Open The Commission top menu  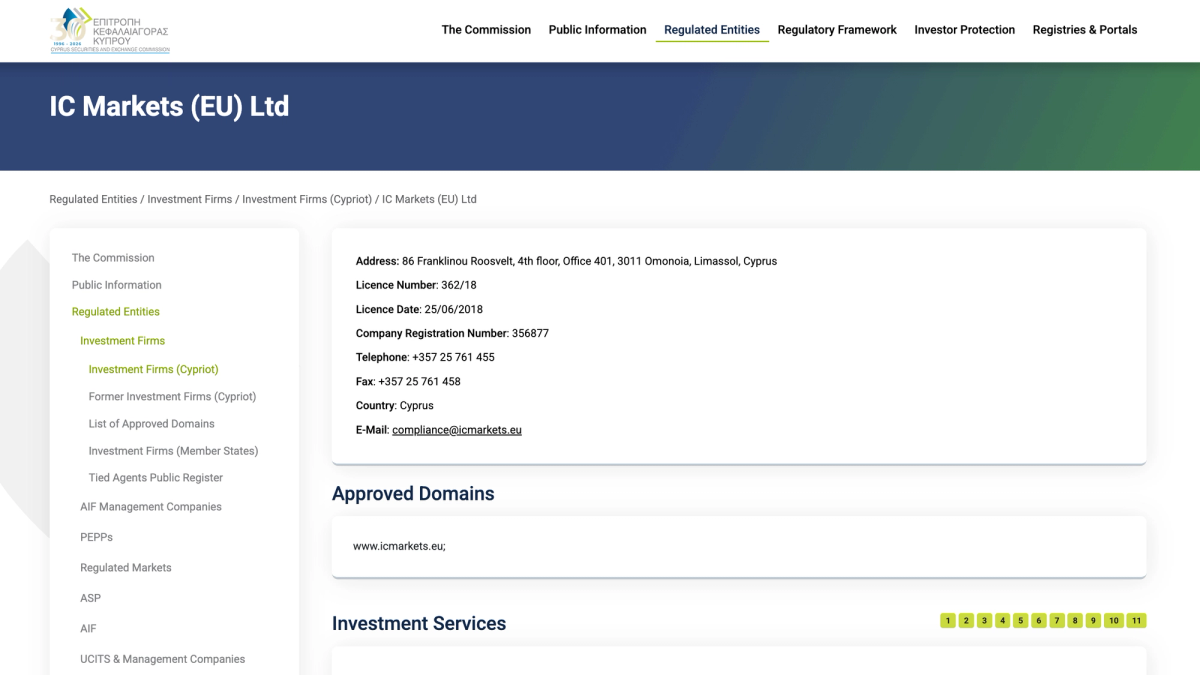(x=486, y=30)
